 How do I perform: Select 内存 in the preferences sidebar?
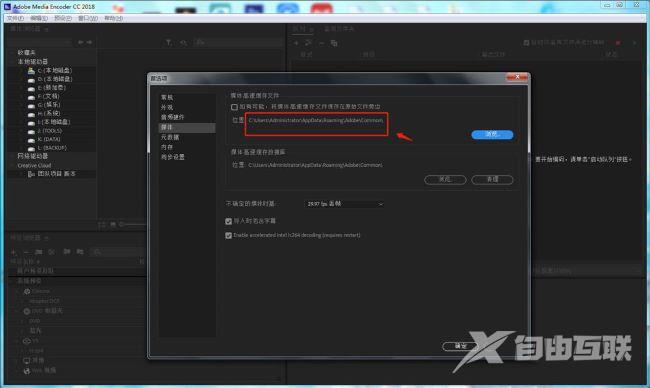(167, 147)
